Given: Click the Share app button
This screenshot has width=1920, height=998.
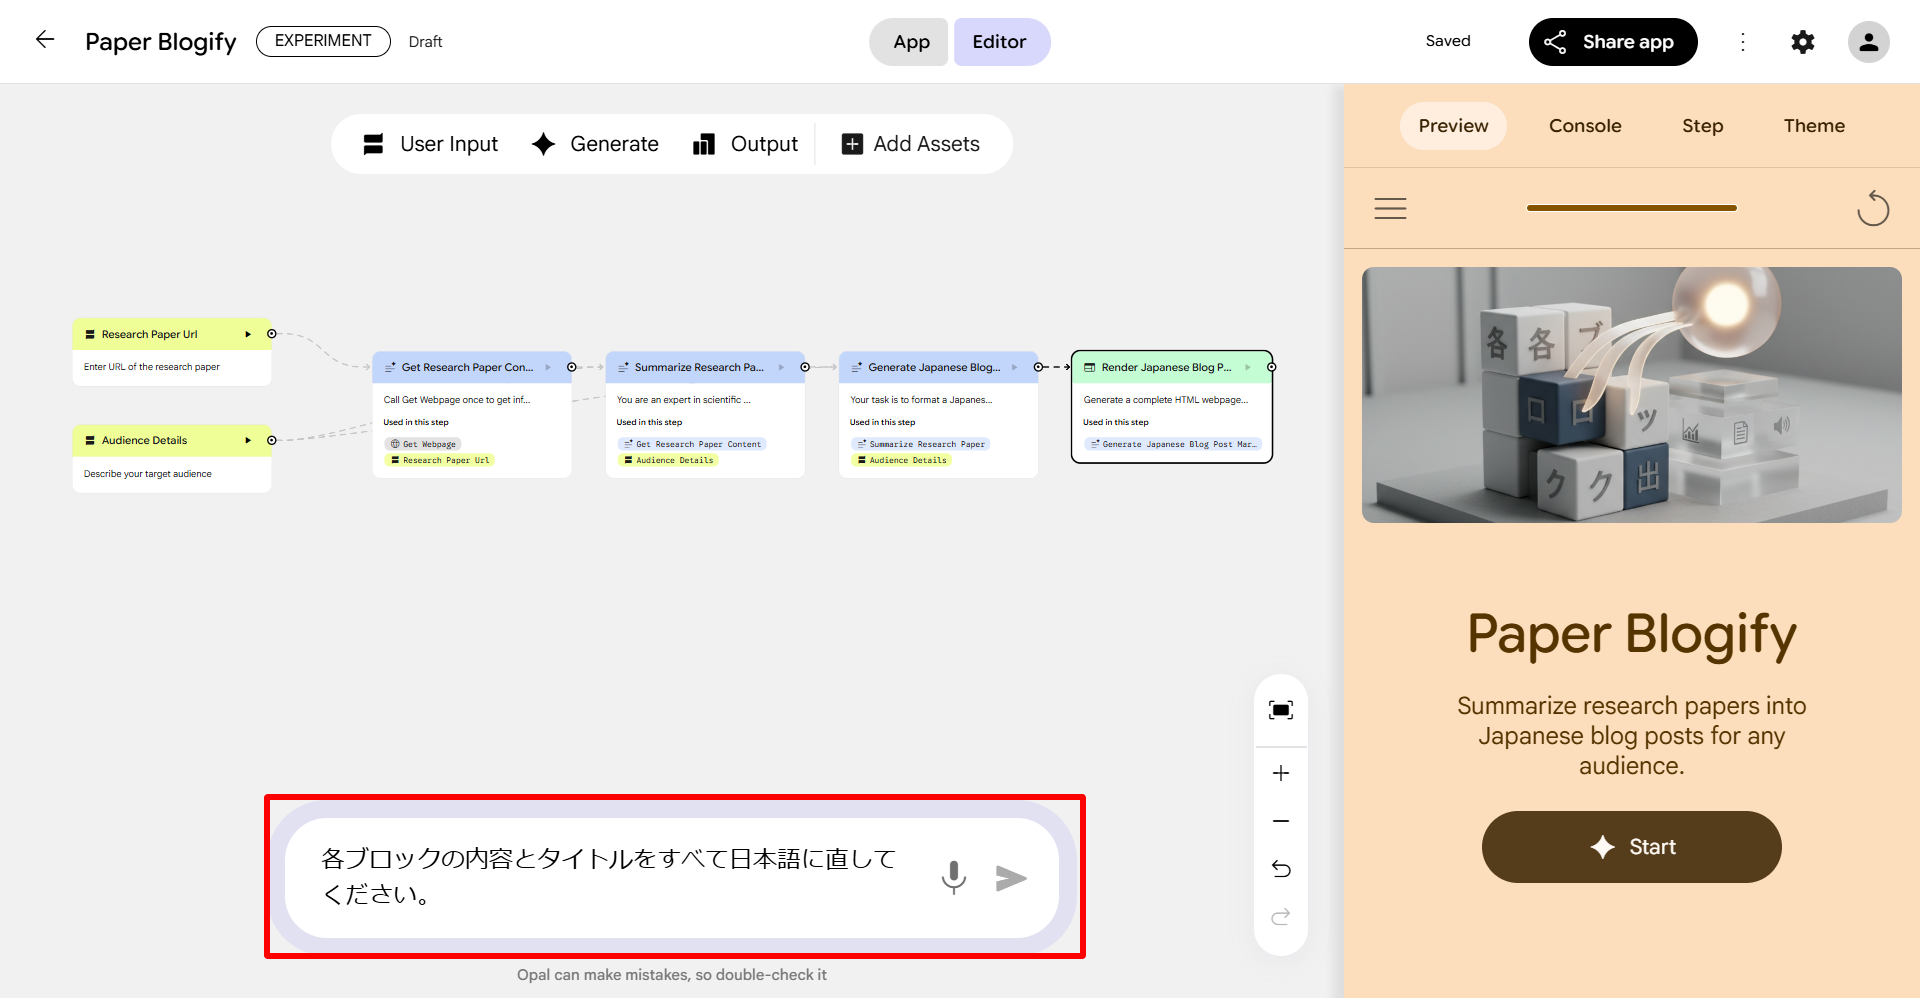Looking at the screenshot, I should click(x=1612, y=42).
